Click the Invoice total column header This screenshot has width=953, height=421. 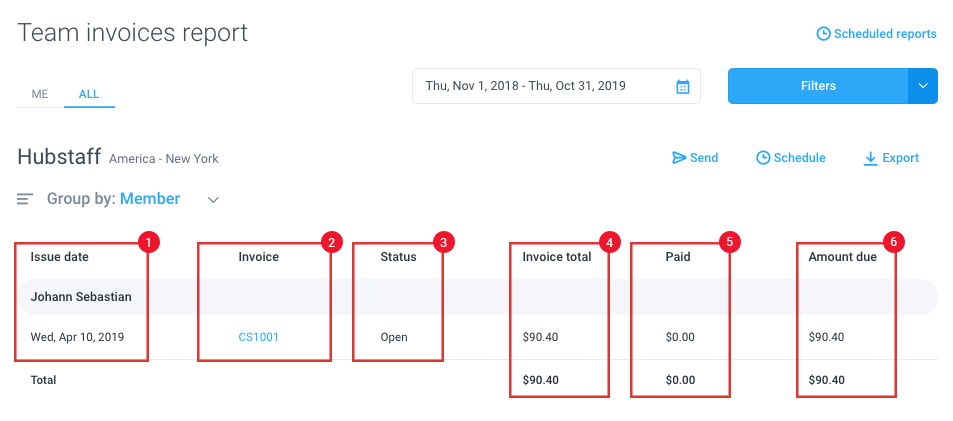(x=557, y=257)
